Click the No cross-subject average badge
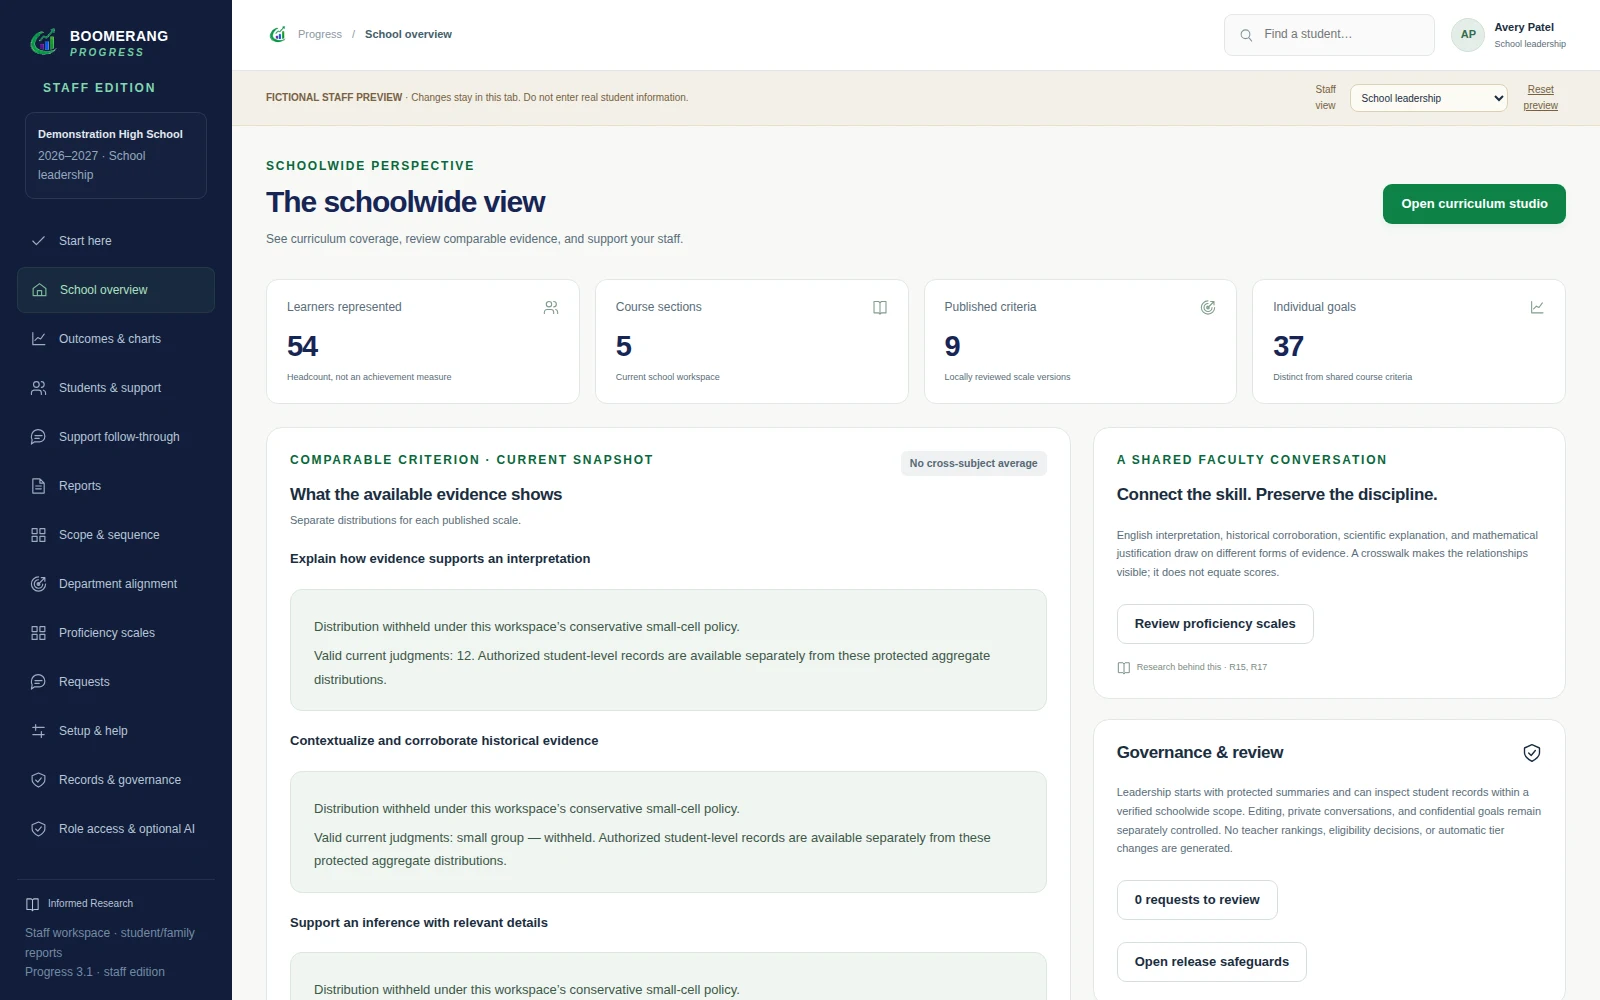The width and height of the screenshot is (1600, 1000). [x=973, y=464]
